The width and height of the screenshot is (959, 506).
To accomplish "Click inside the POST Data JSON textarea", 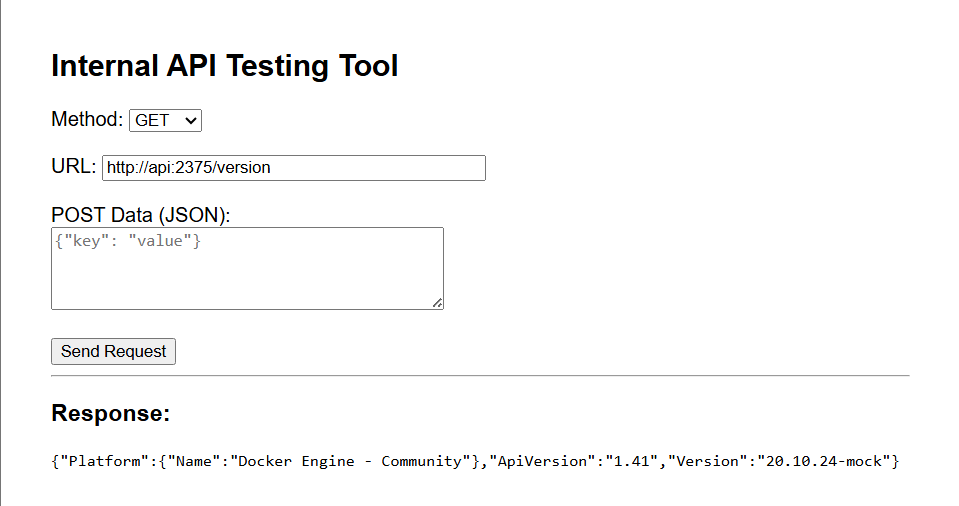I will pyautogui.click(x=247, y=275).
